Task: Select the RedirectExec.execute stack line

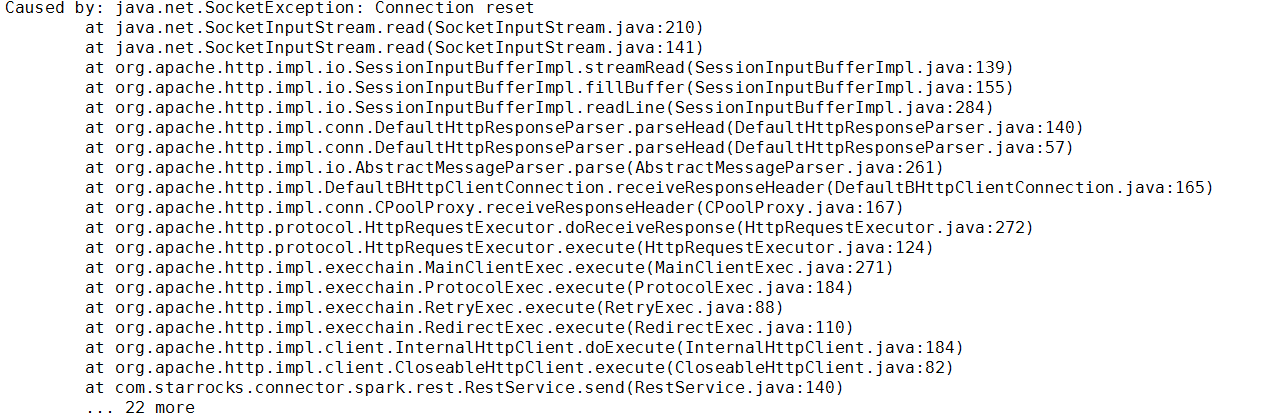Action: (x=469, y=327)
